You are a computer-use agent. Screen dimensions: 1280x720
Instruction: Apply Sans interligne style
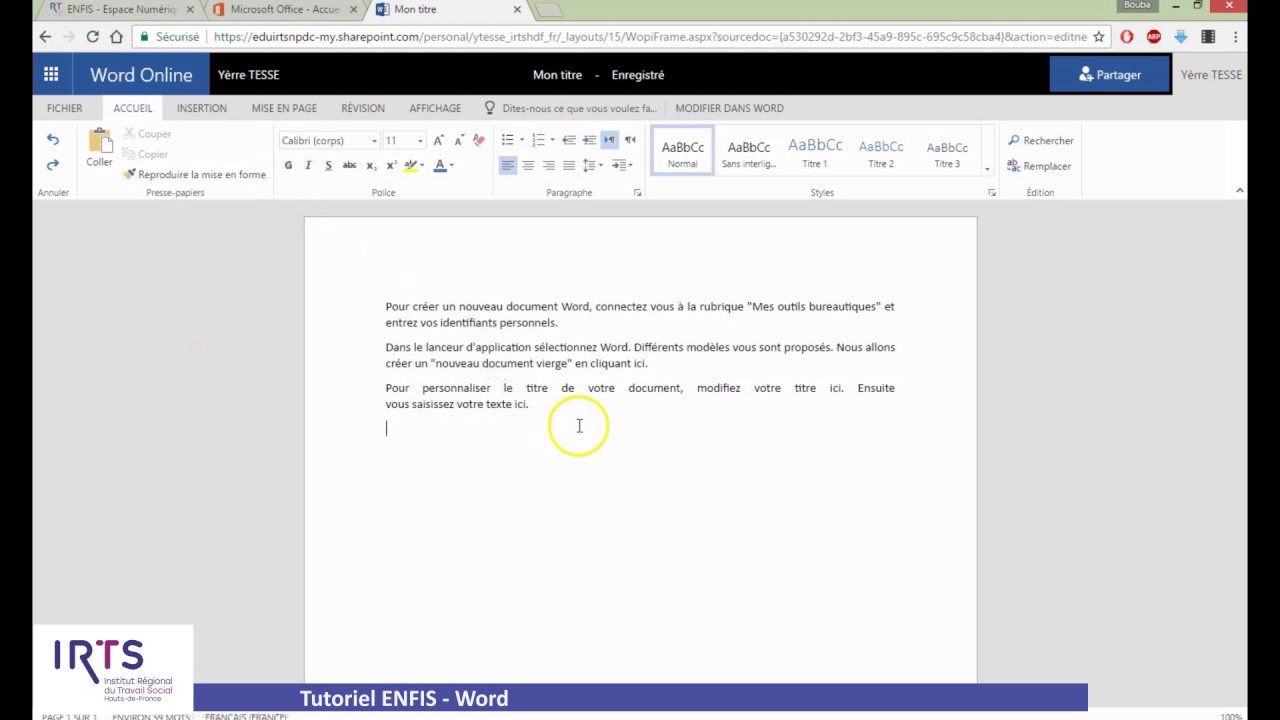749,152
